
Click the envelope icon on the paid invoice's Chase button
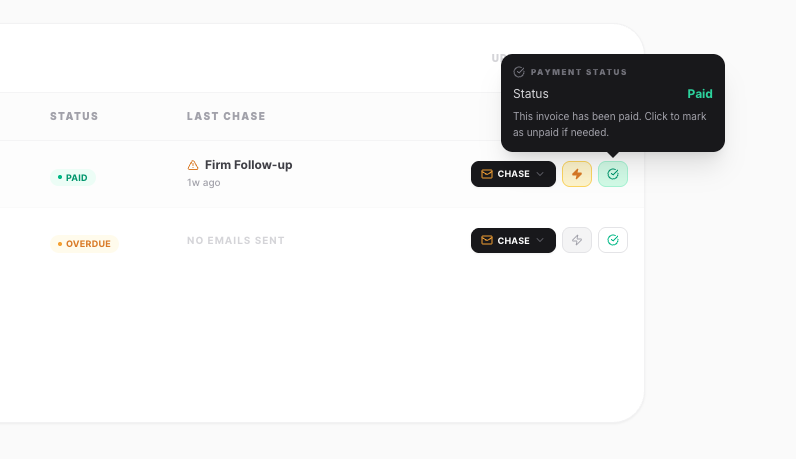pyautogui.click(x=487, y=174)
